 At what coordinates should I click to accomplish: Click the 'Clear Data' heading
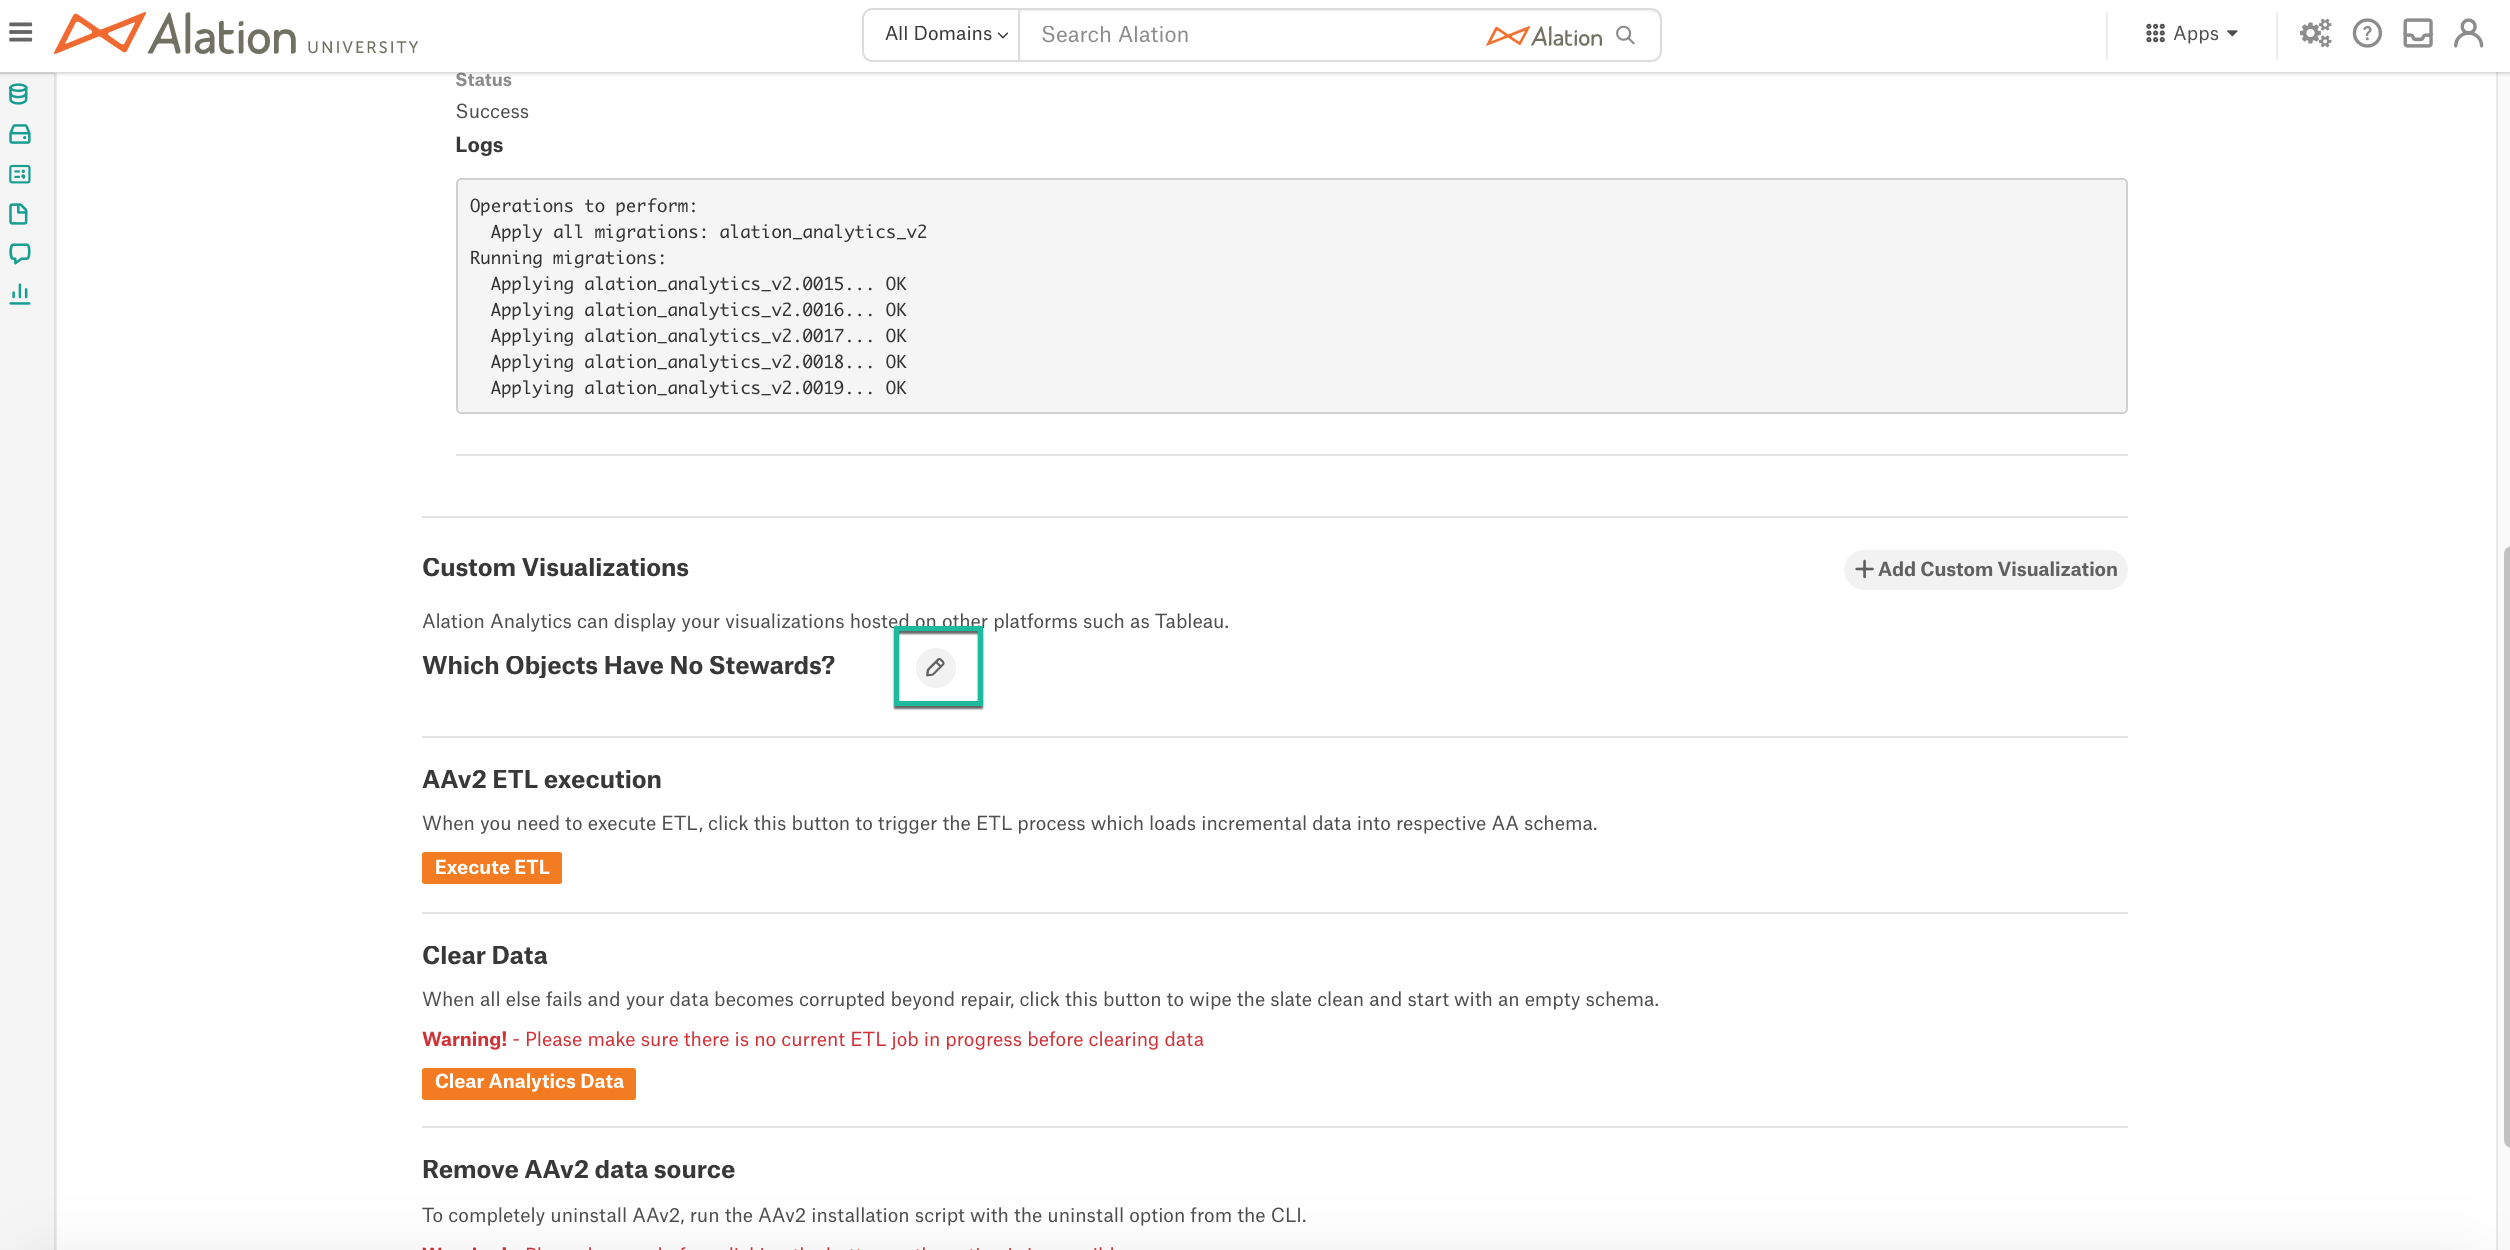[x=485, y=955]
